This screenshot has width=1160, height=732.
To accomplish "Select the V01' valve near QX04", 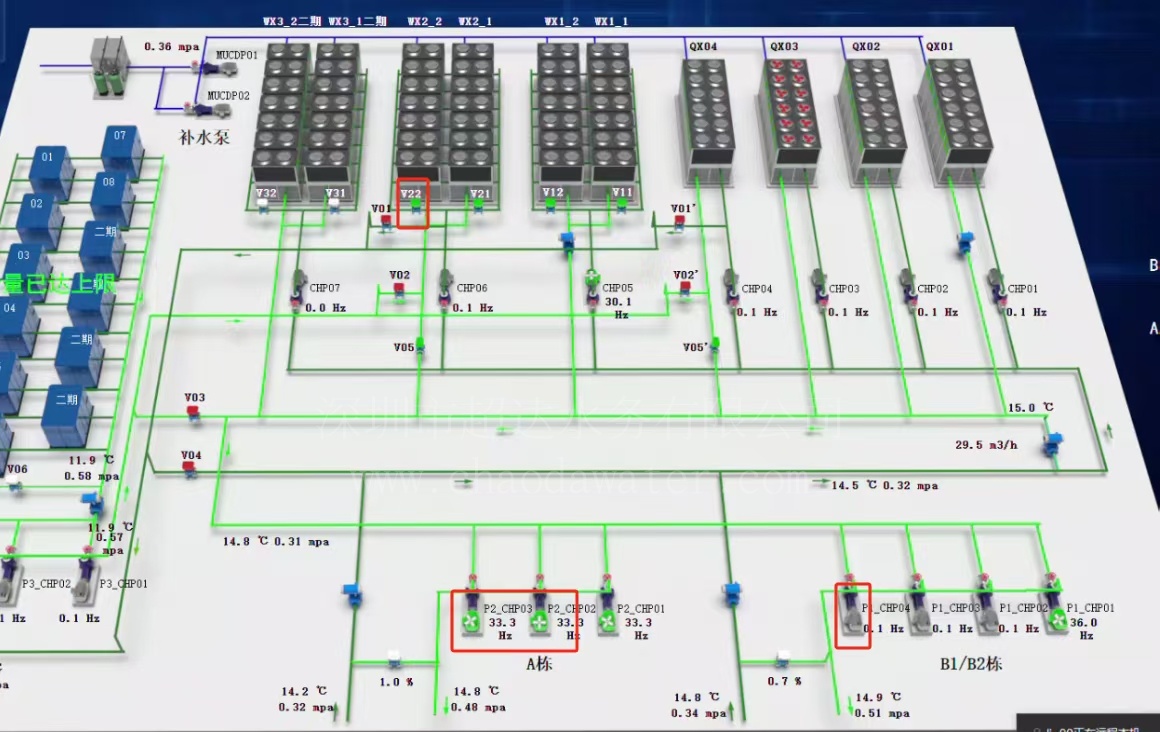I will tap(678, 221).
